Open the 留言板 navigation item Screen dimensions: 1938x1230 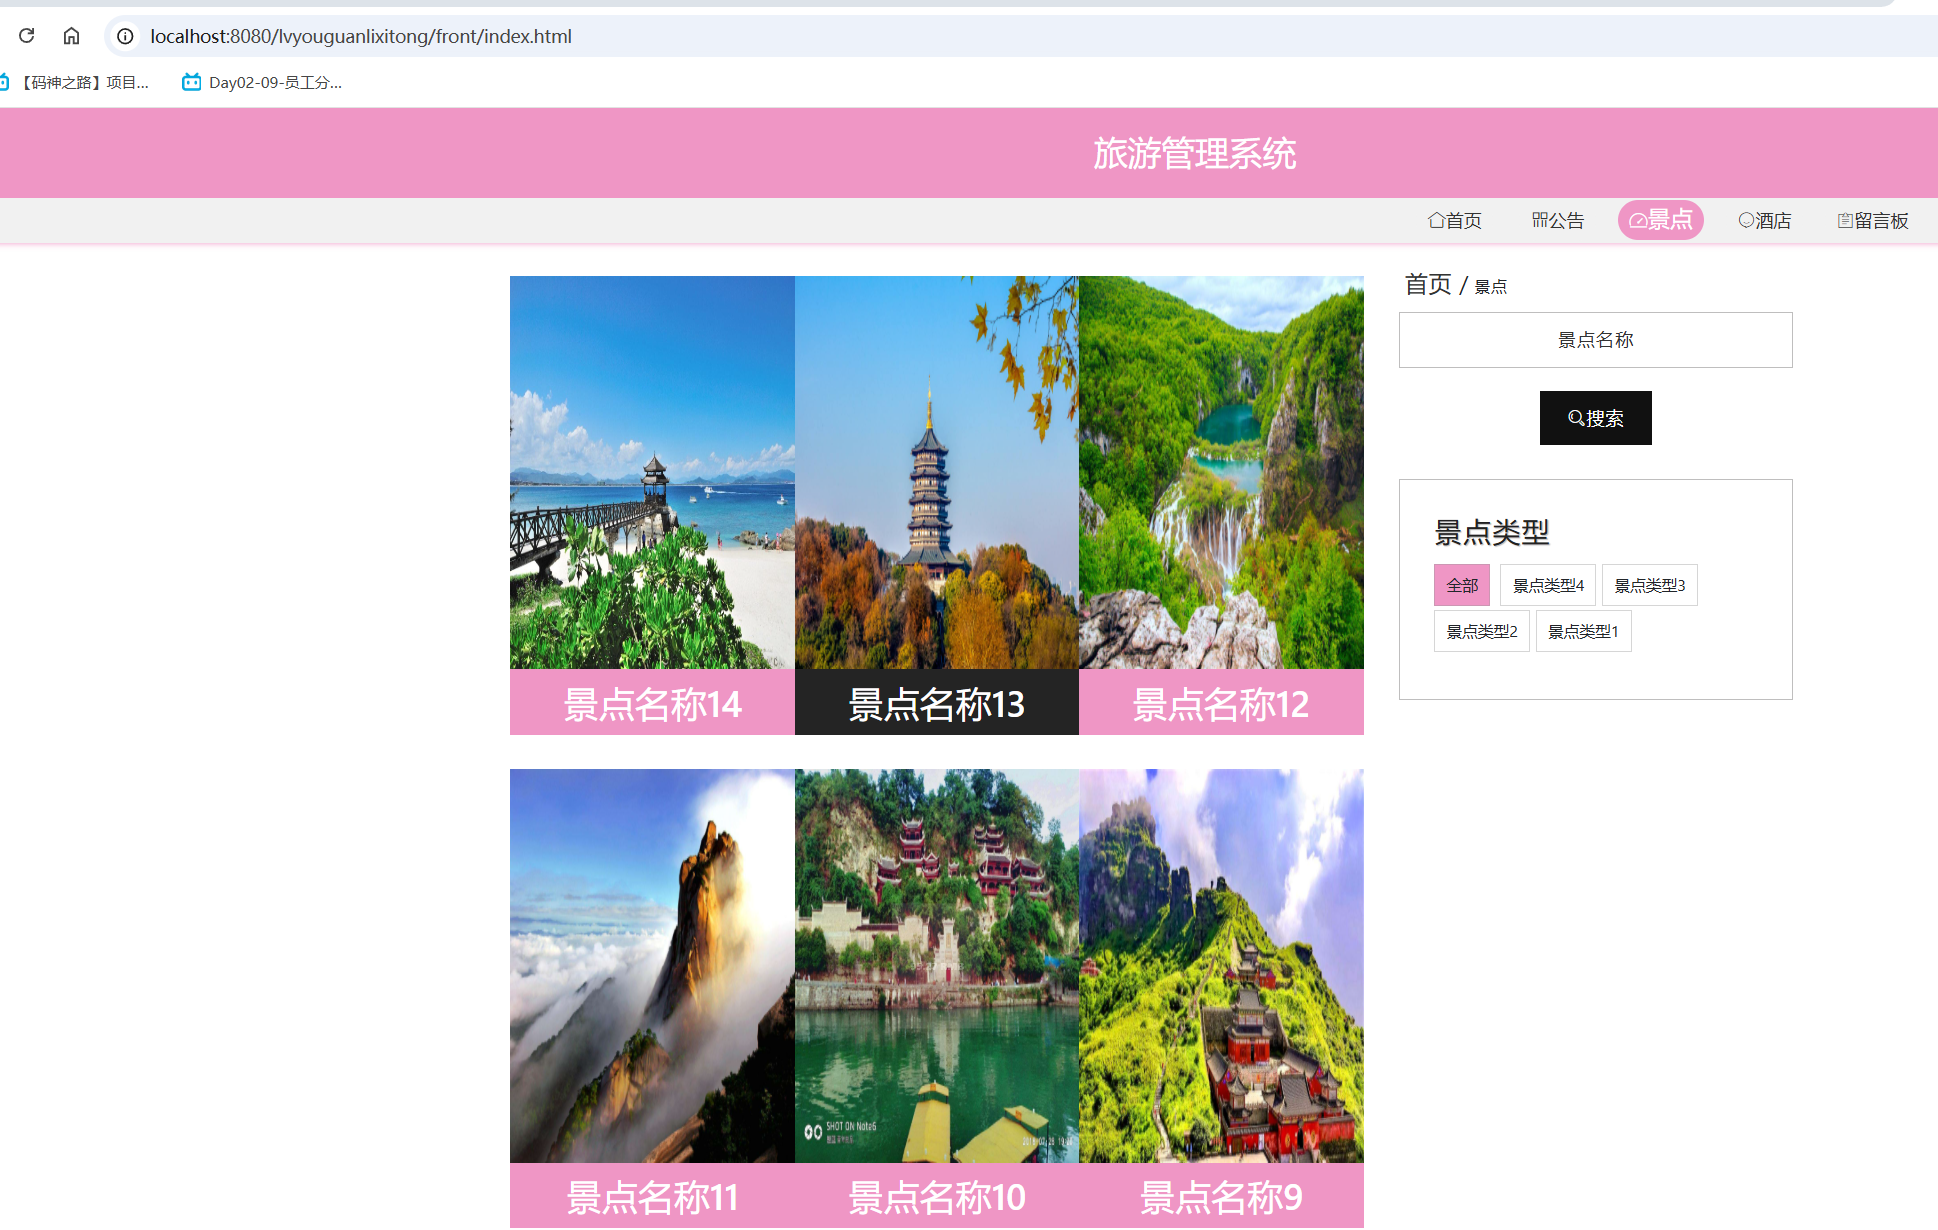tap(1873, 220)
